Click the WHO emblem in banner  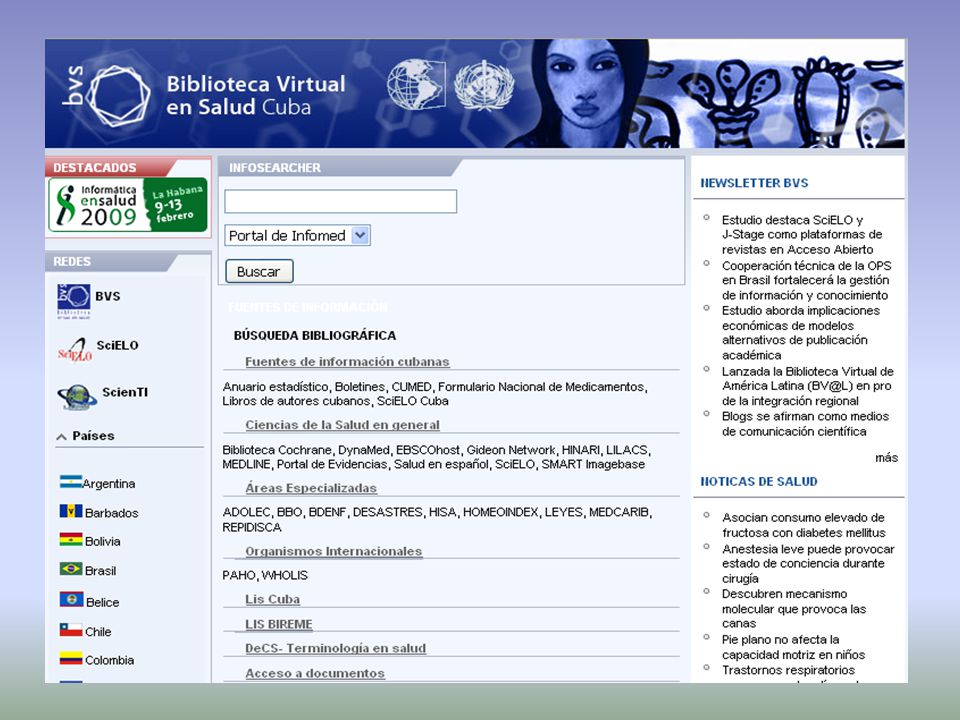pos(484,85)
